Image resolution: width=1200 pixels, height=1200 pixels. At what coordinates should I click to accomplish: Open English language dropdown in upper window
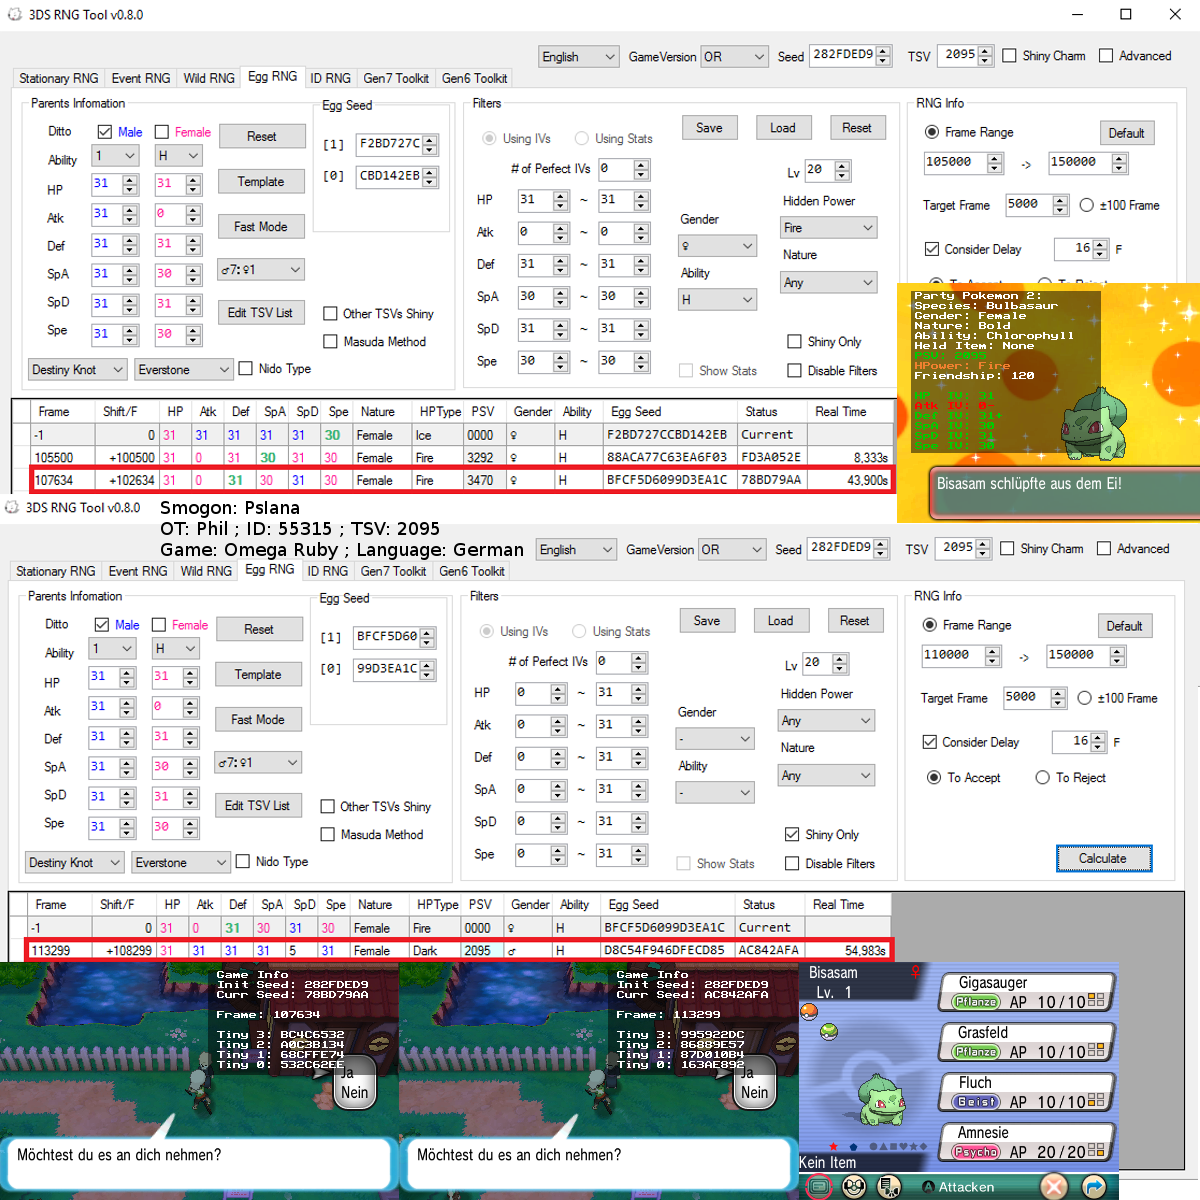(579, 57)
